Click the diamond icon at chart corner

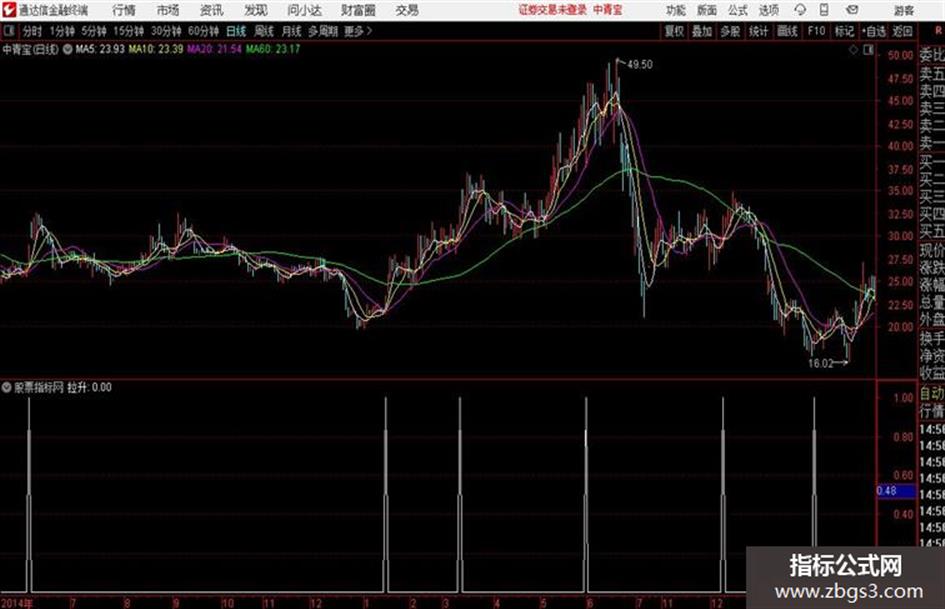click(853, 50)
